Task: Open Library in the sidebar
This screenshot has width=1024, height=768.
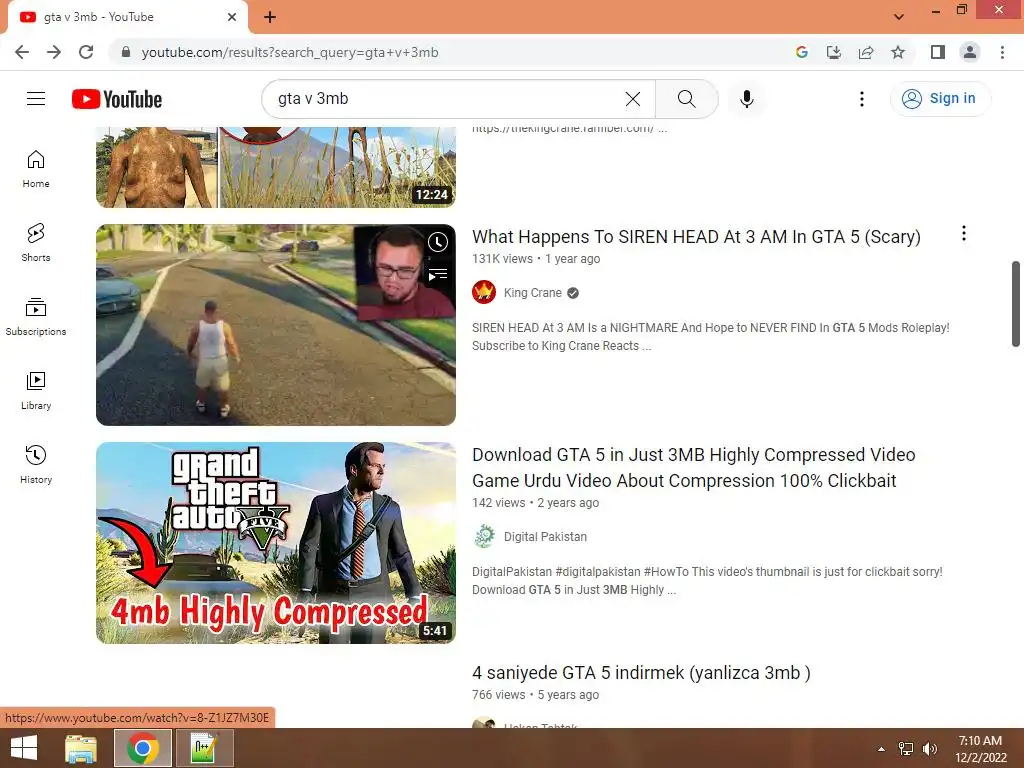Action: tap(36, 391)
